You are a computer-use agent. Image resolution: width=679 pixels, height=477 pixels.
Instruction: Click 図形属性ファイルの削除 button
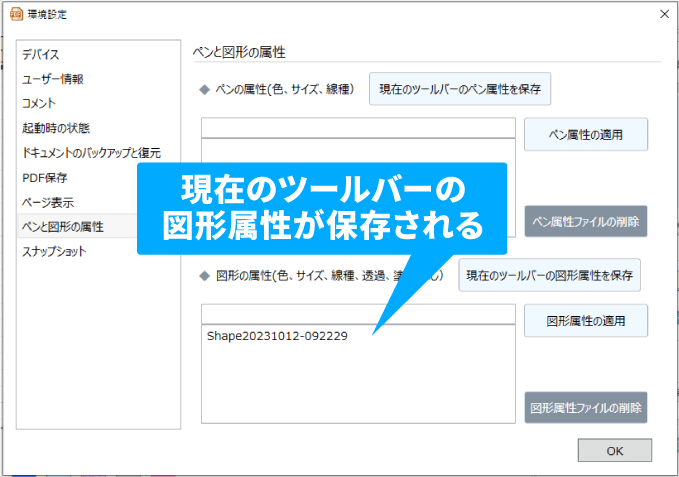point(586,408)
